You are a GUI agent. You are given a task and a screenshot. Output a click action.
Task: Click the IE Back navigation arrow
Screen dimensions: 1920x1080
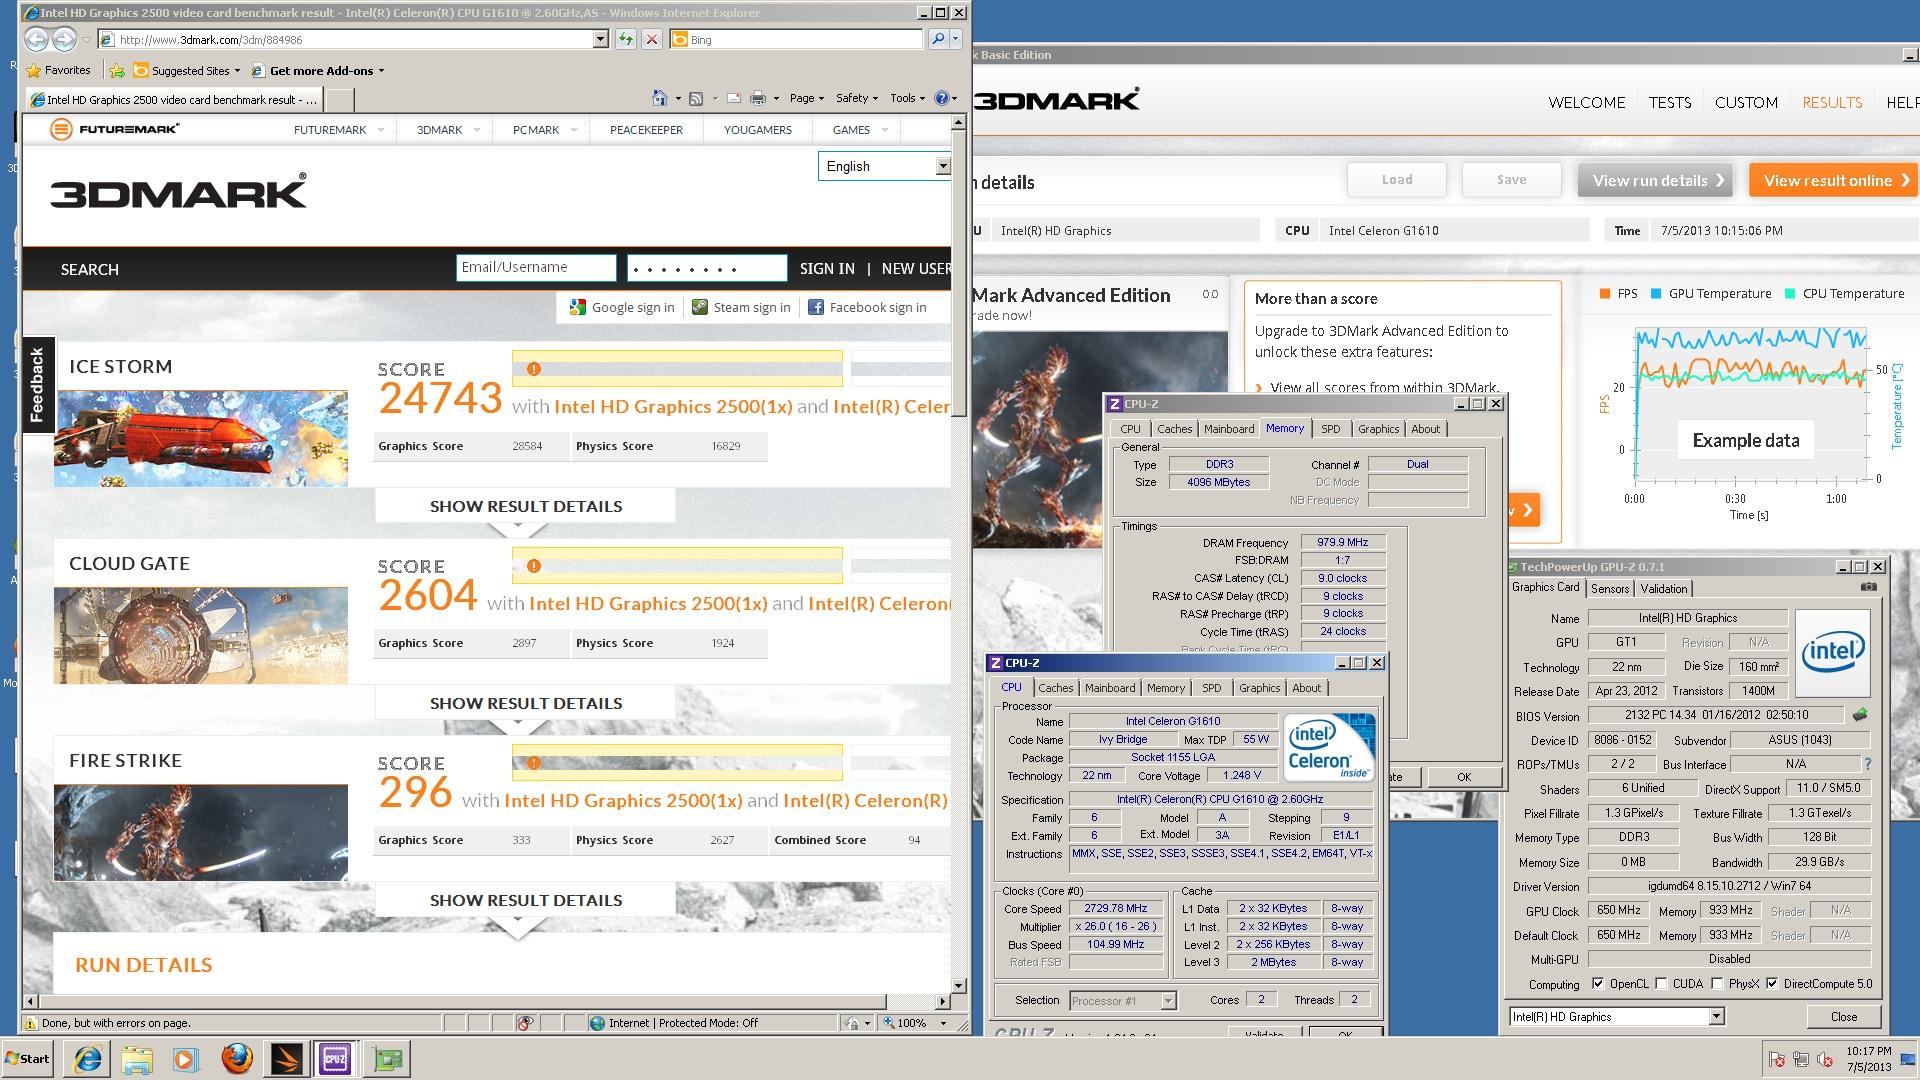(x=36, y=39)
